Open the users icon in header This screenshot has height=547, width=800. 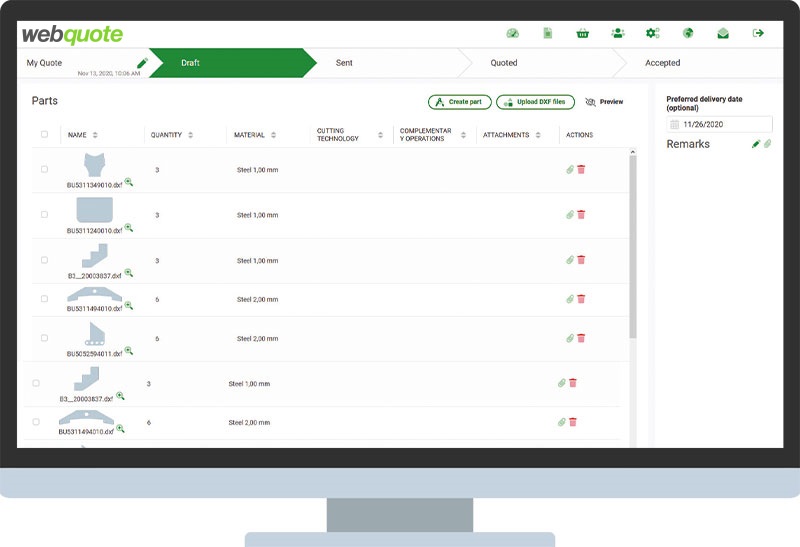click(617, 33)
